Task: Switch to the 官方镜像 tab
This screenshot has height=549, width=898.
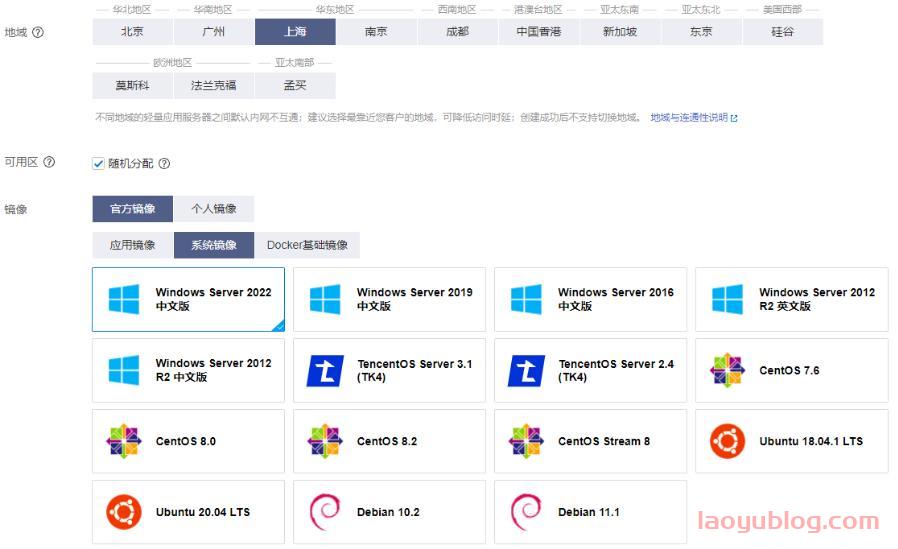Action: (x=132, y=209)
